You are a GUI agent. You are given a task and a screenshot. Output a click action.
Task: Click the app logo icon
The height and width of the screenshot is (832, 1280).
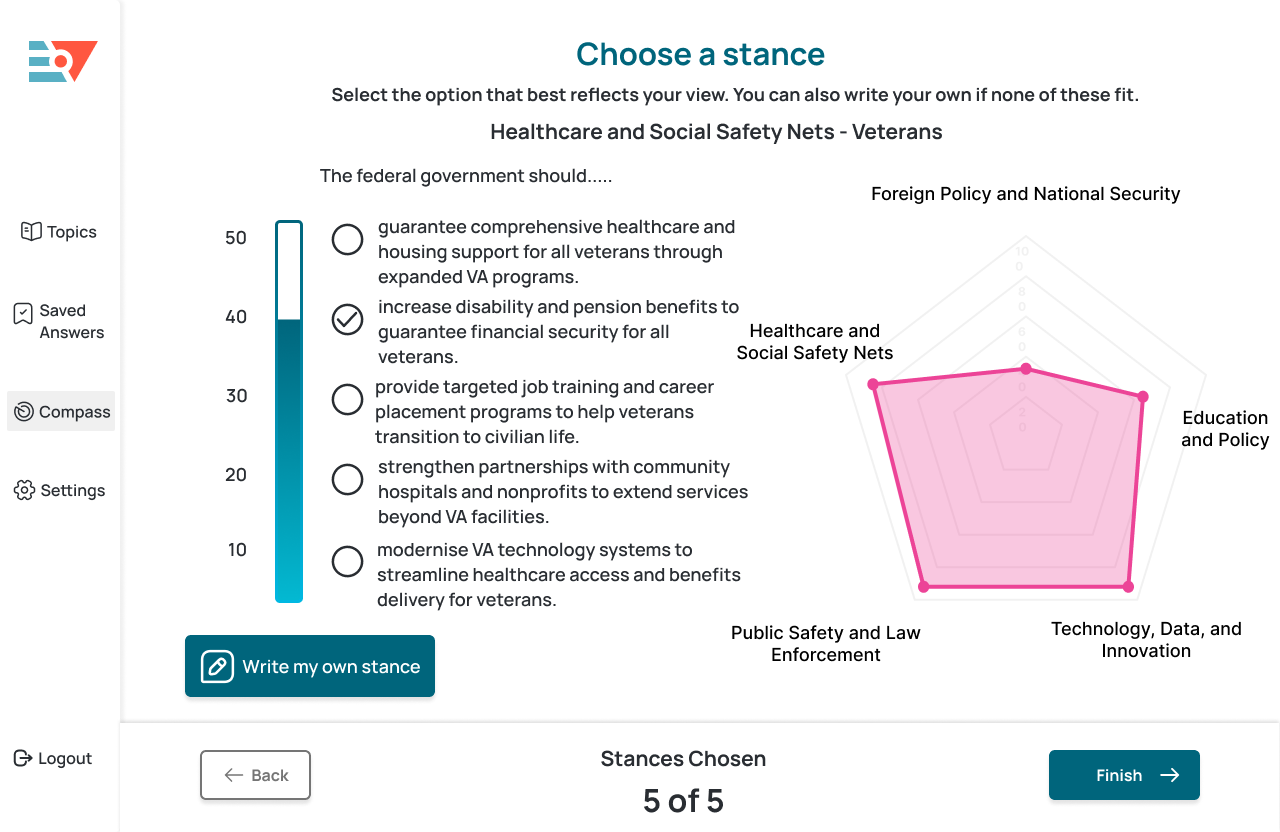(62, 62)
